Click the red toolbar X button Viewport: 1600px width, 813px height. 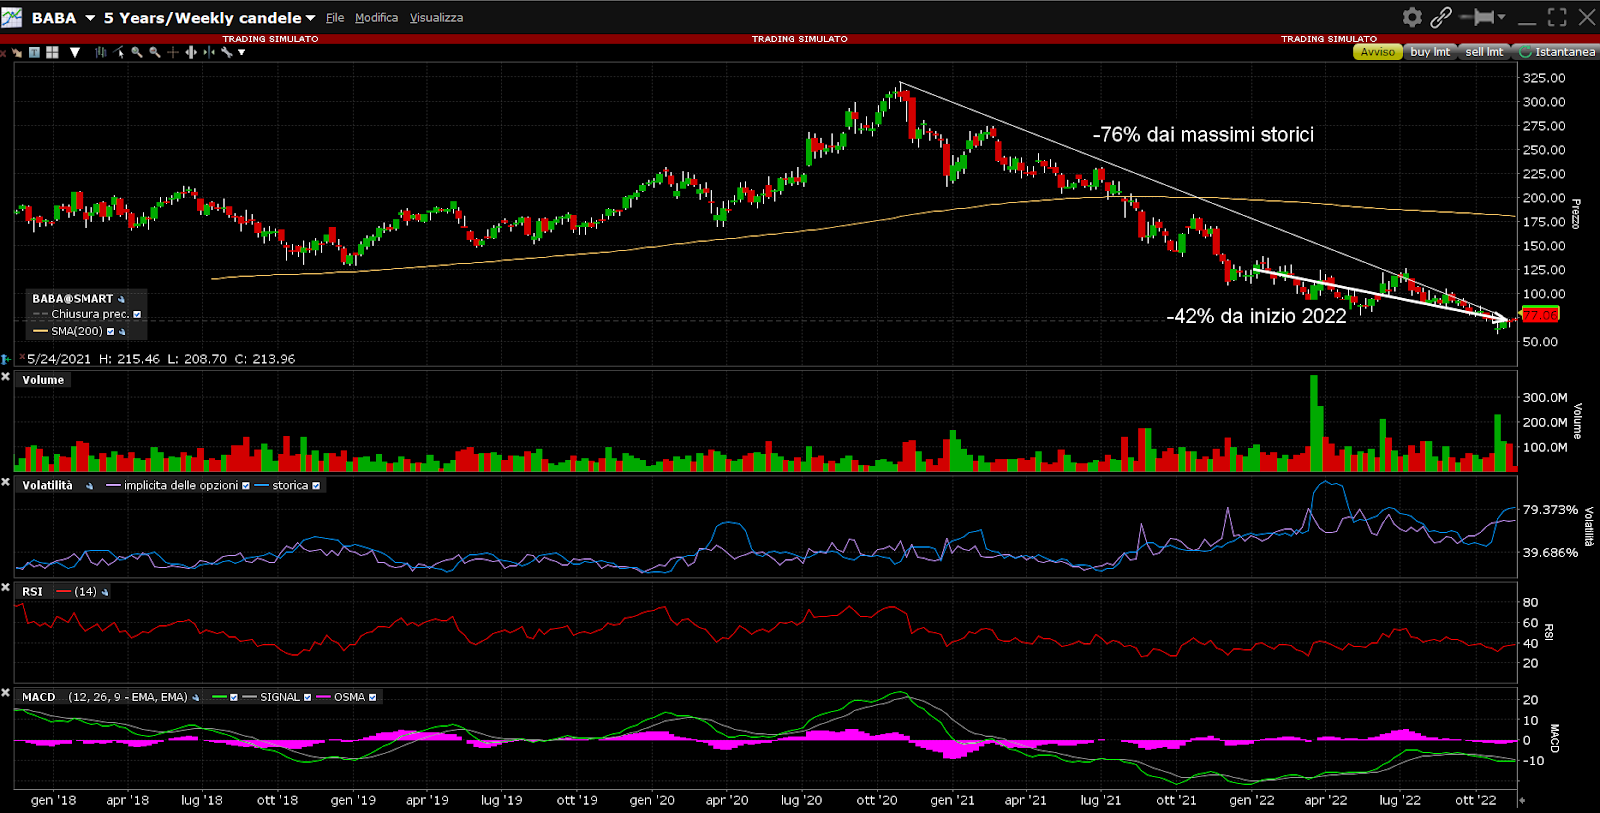click(x=3, y=52)
